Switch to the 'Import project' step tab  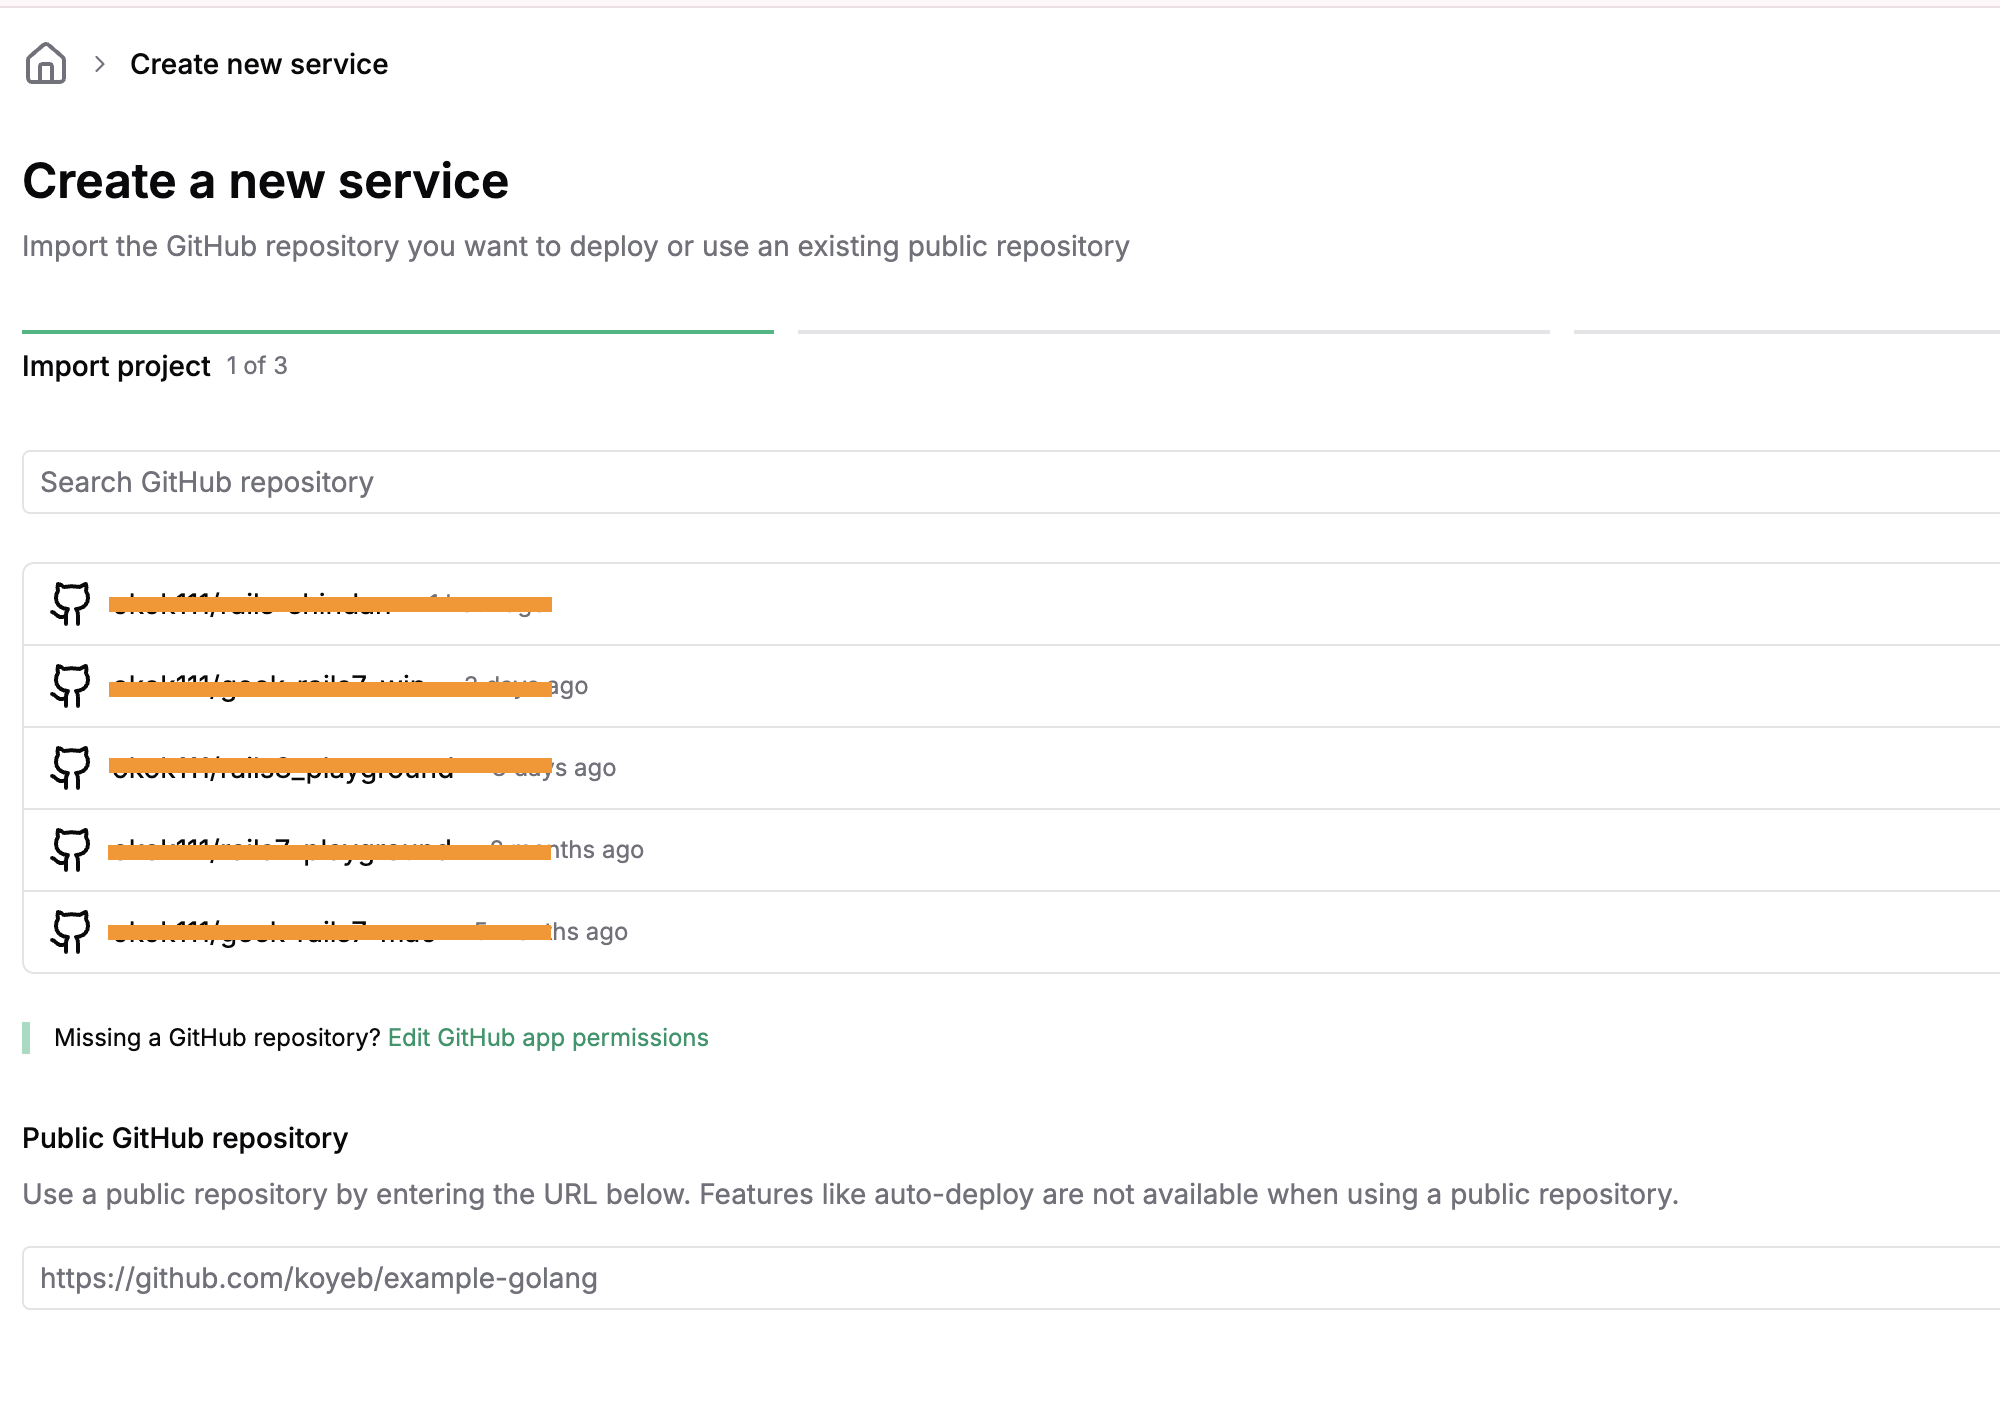117,366
